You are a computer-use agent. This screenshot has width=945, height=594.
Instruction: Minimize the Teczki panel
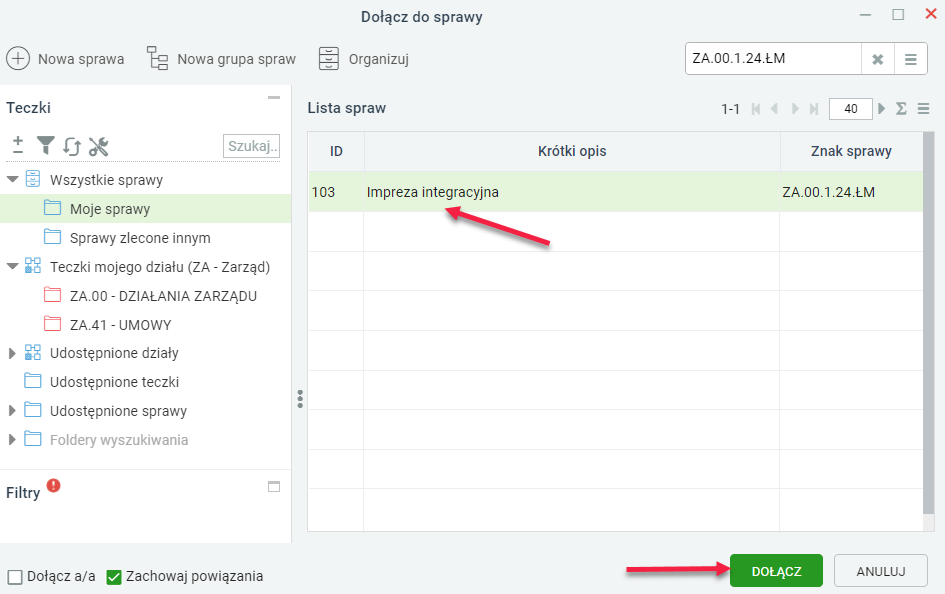point(274,98)
